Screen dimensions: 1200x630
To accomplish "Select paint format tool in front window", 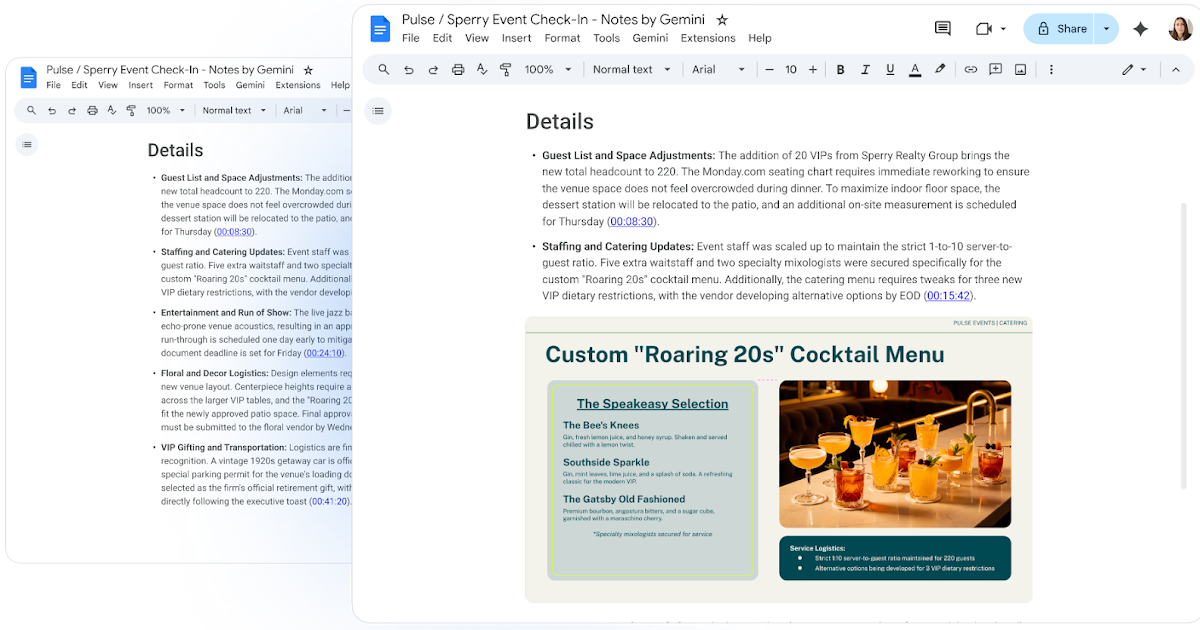I will 505,70.
